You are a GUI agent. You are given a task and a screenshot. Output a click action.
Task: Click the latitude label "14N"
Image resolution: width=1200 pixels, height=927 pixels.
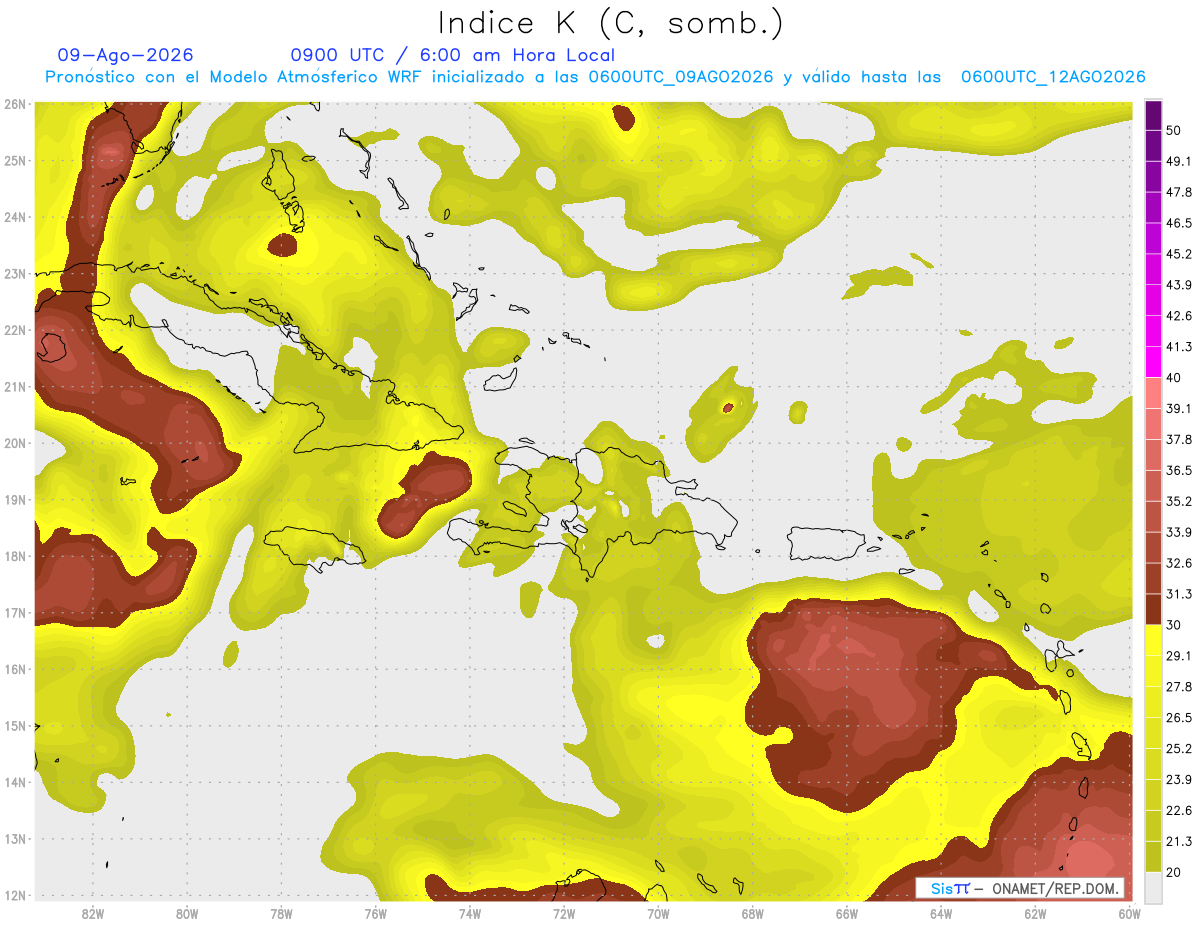[x=15, y=782]
